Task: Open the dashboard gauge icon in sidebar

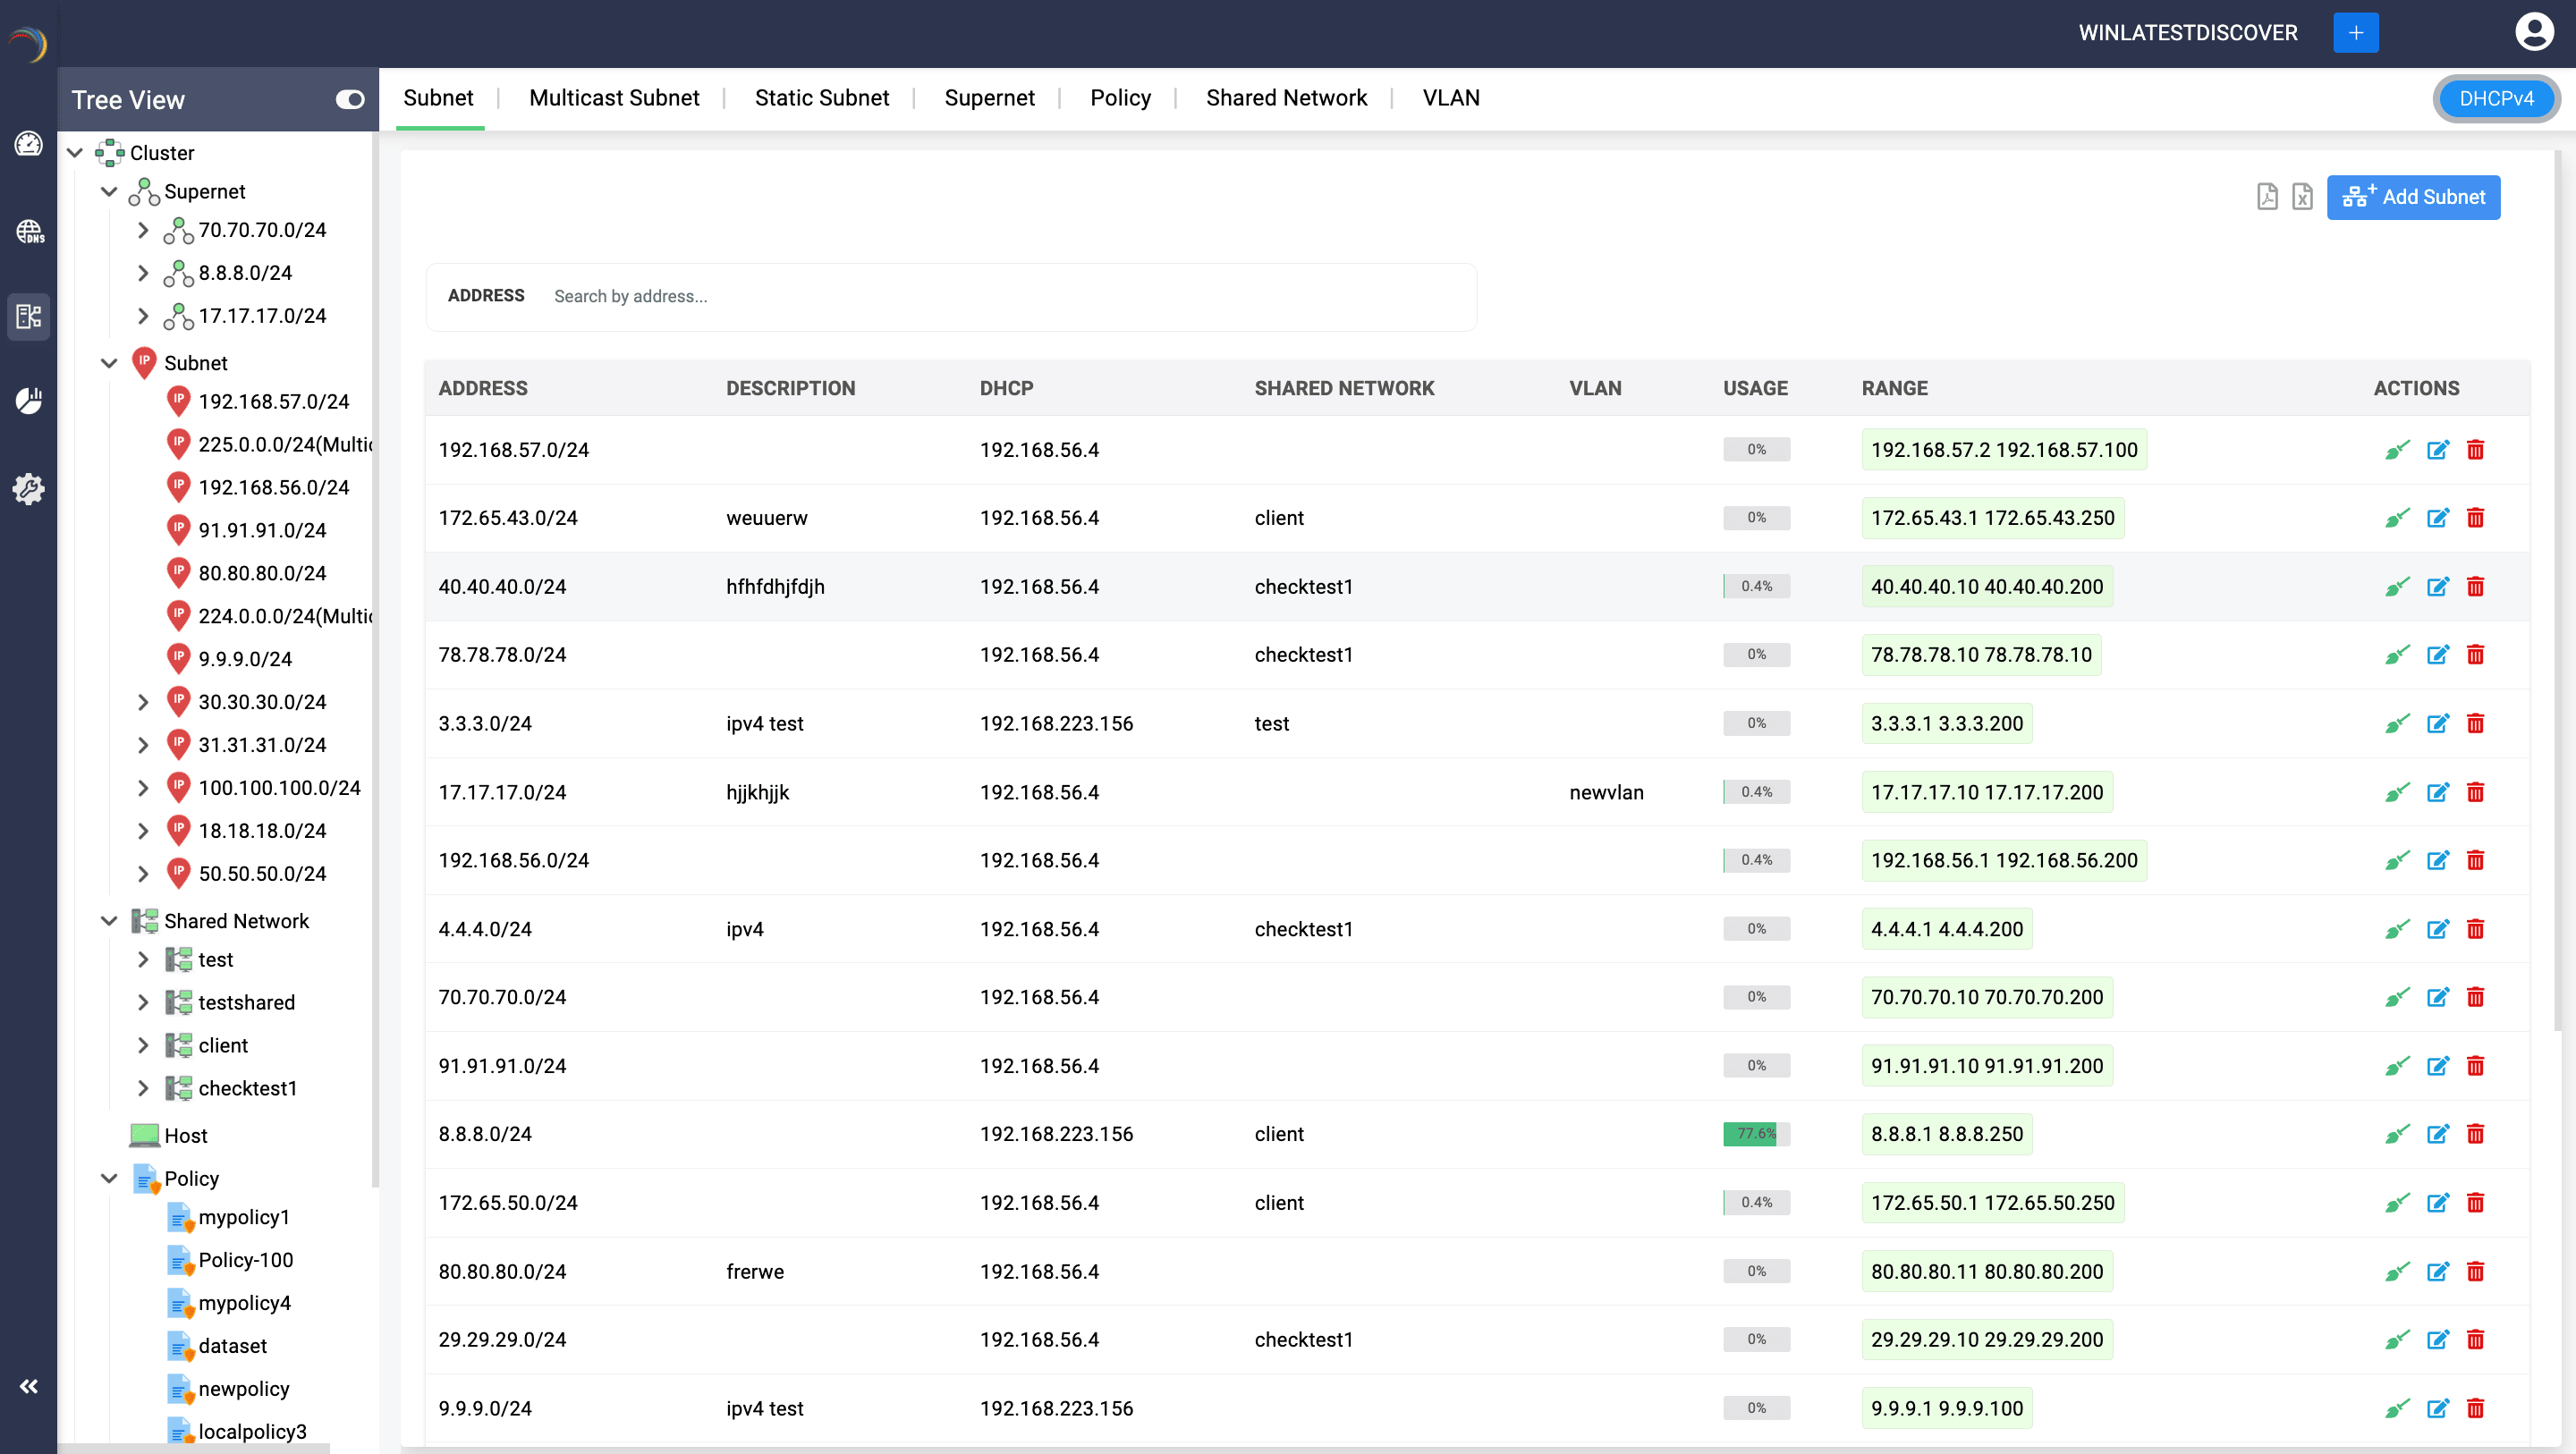Action: pyautogui.click(x=29, y=144)
